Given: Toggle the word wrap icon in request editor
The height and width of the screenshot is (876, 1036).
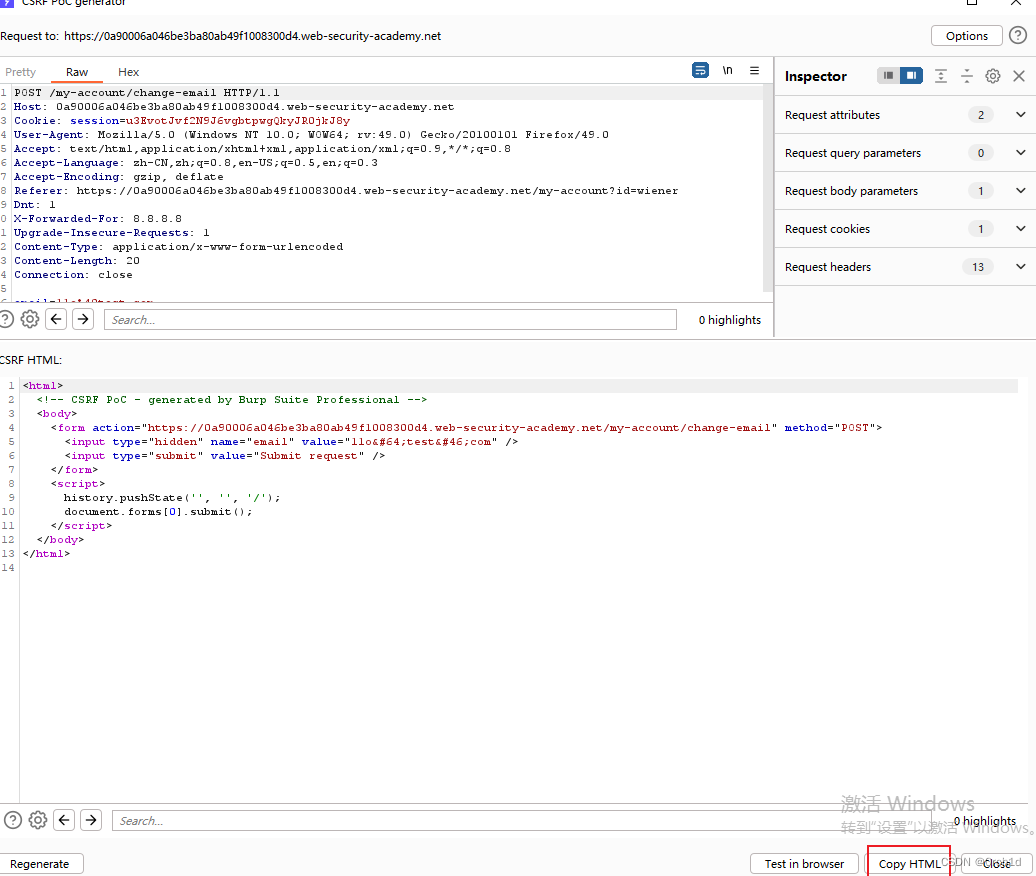Looking at the screenshot, I should (x=700, y=70).
